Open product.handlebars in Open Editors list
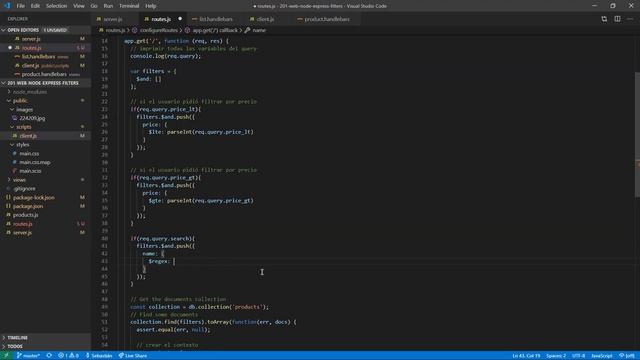Screen dimensions: 640x360 (x=44, y=74)
